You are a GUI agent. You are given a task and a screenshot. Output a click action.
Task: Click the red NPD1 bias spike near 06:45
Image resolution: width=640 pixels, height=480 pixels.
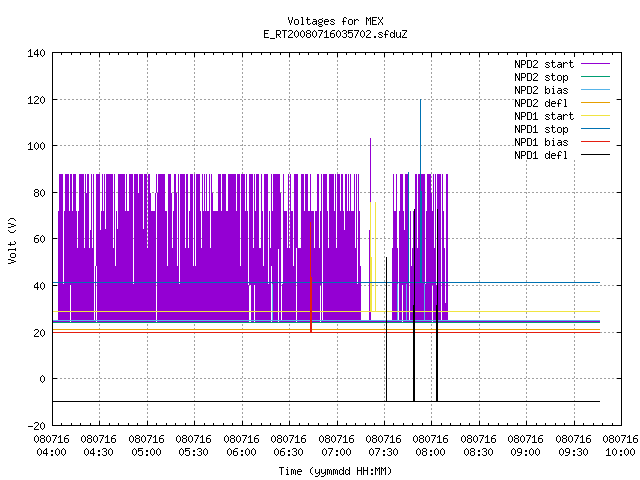tap(311, 278)
